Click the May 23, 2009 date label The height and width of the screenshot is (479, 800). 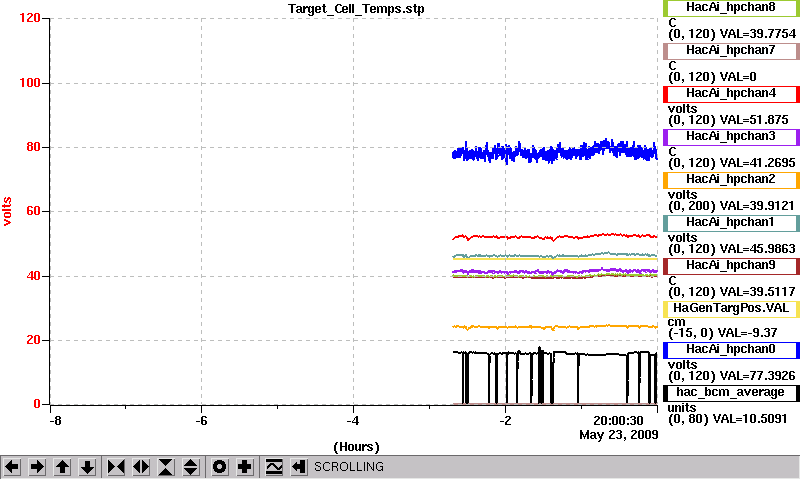[618, 435]
